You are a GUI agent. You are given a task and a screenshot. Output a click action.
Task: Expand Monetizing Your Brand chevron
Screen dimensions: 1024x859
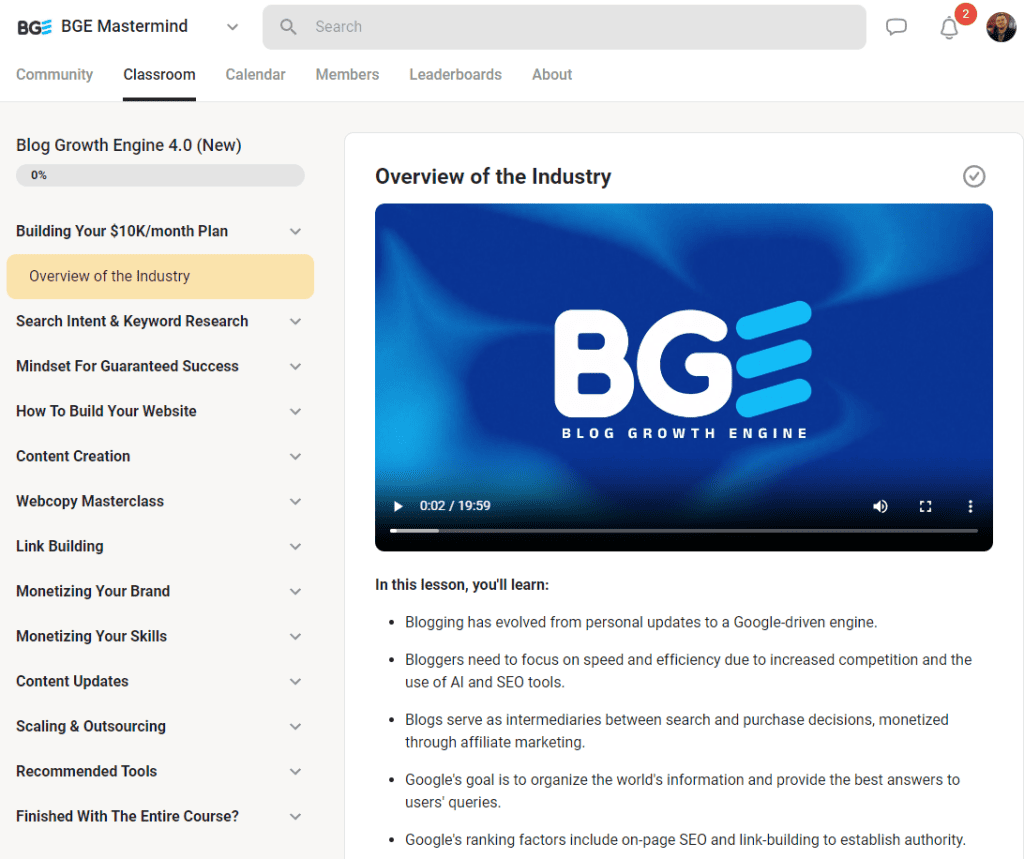[295, 592]
